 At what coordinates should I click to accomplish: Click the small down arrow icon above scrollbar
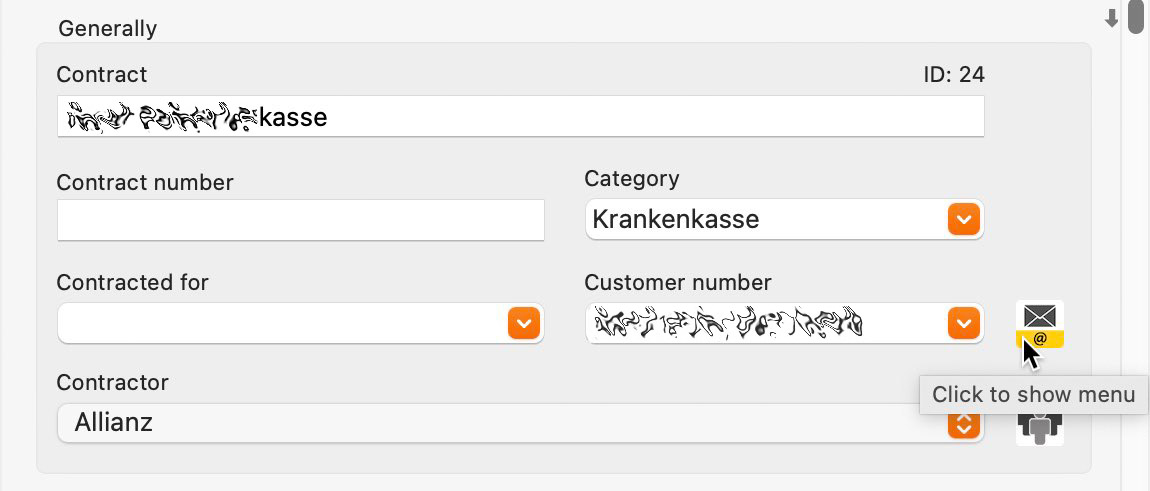(1112, 19)
